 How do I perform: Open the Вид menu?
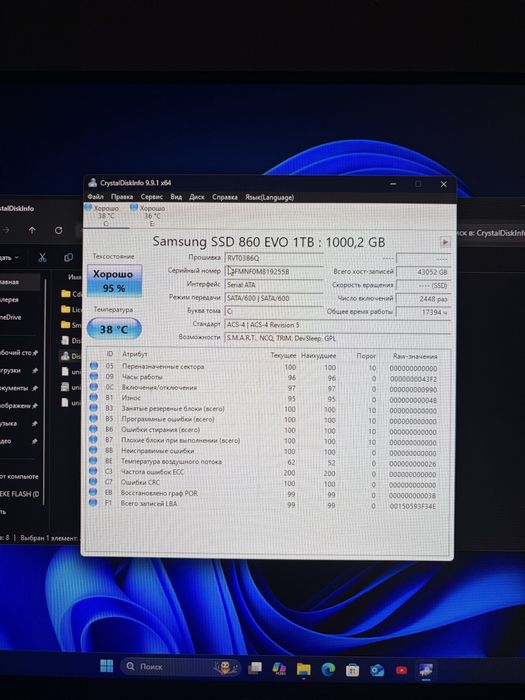[176, 196]
